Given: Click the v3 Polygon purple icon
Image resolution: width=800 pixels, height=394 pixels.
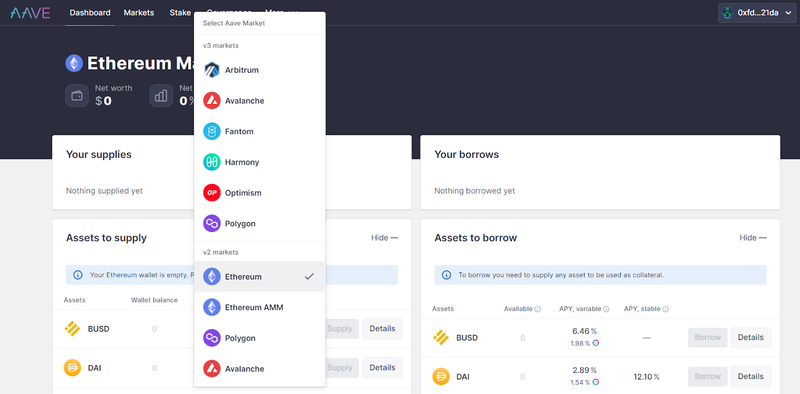Looking at the screenshot, I should pos(212,224).
